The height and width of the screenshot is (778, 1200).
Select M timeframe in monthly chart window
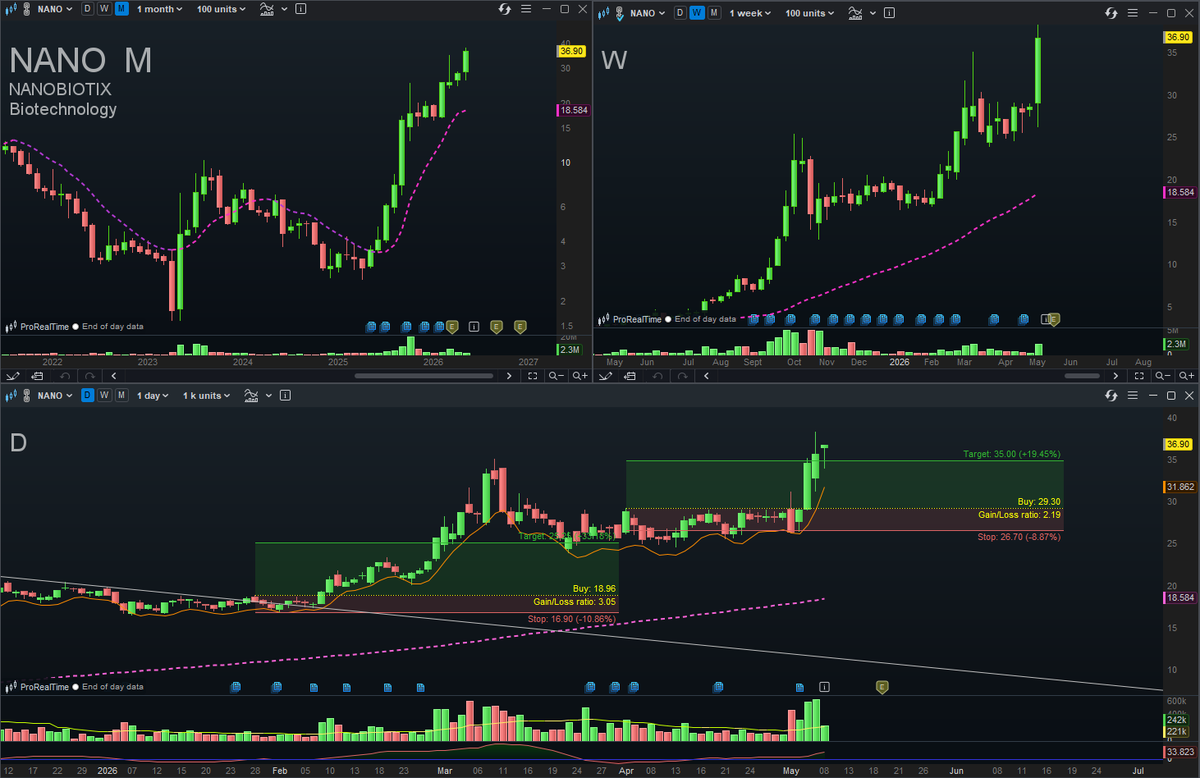click(x=121, y=9)
